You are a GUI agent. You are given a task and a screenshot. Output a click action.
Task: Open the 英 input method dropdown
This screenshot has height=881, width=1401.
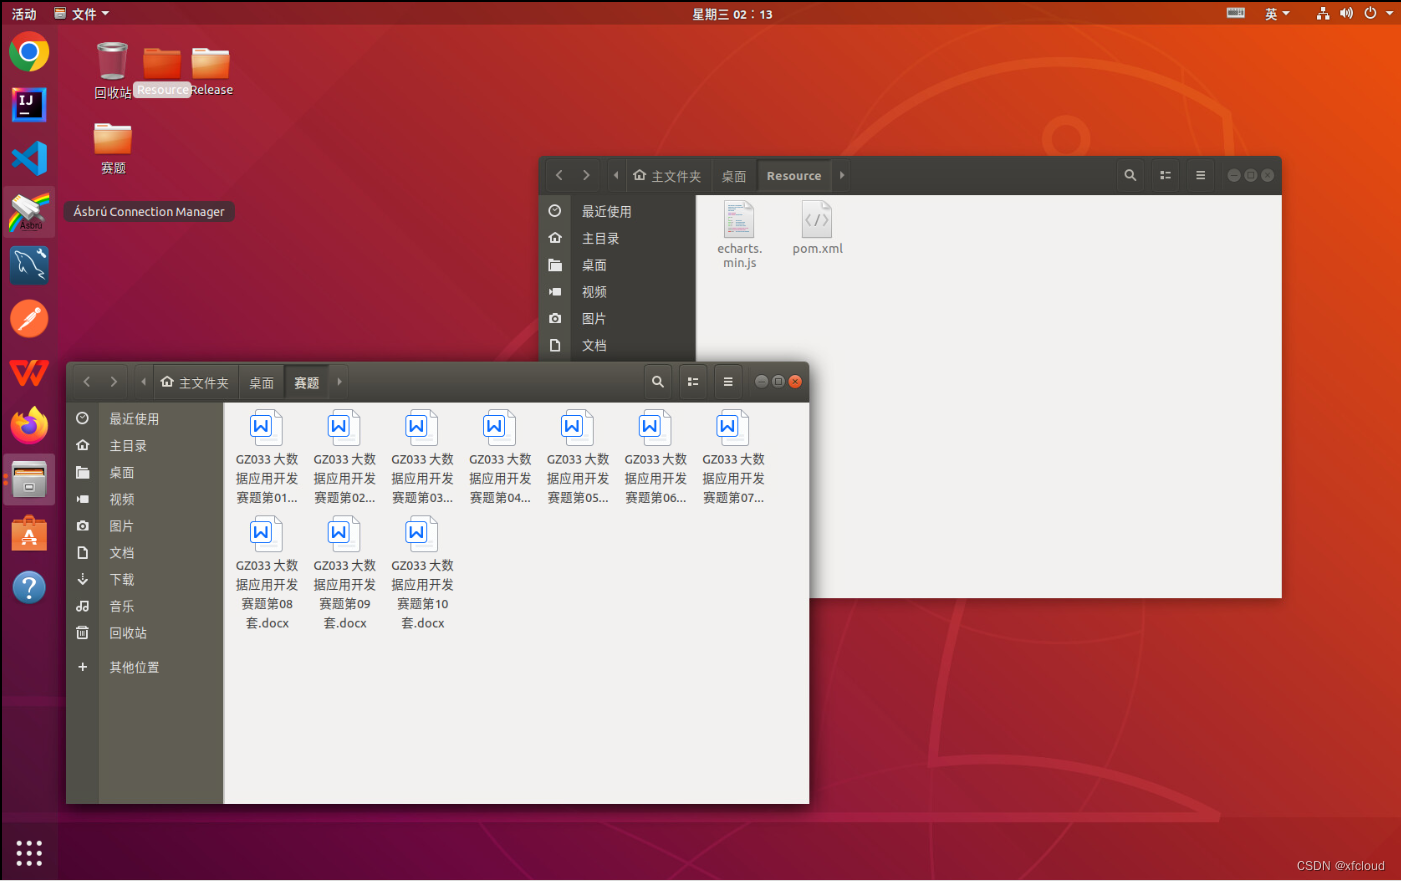[1277, 14]
